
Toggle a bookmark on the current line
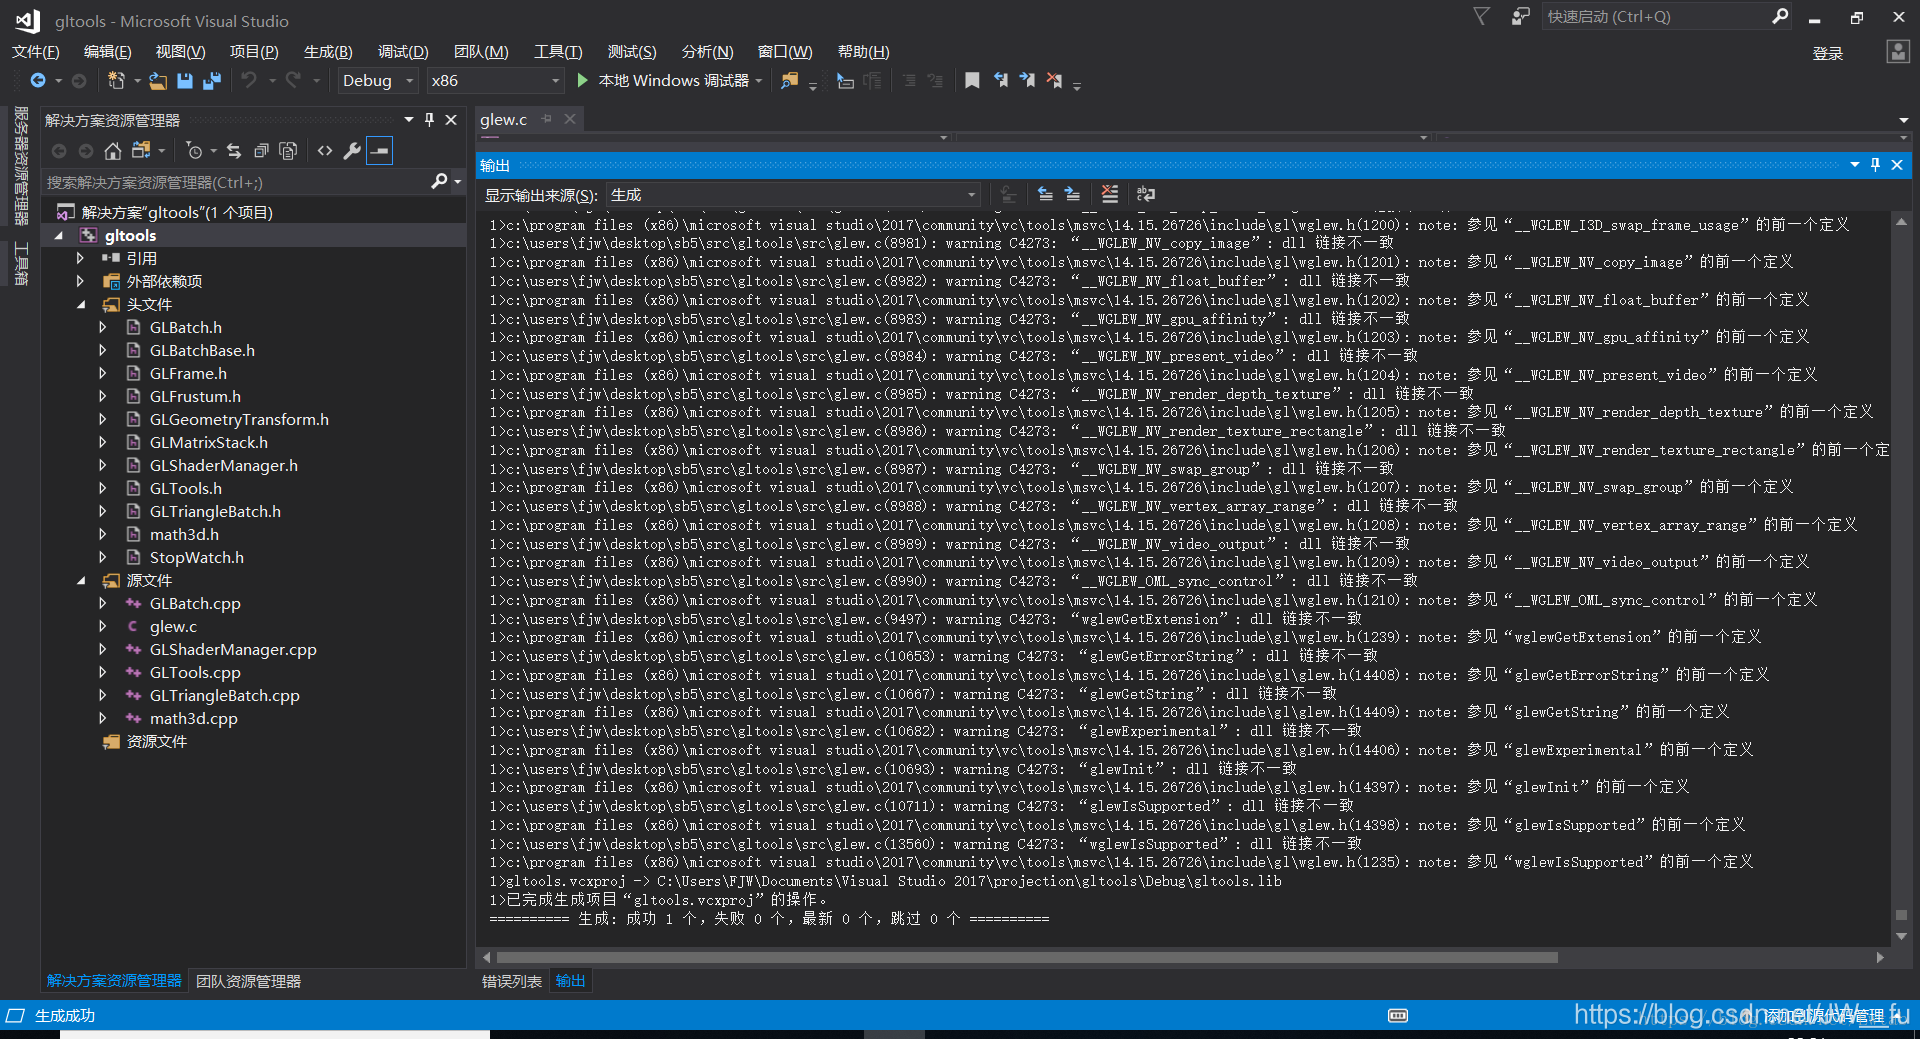pyautogui.click(x=972, y=80)
